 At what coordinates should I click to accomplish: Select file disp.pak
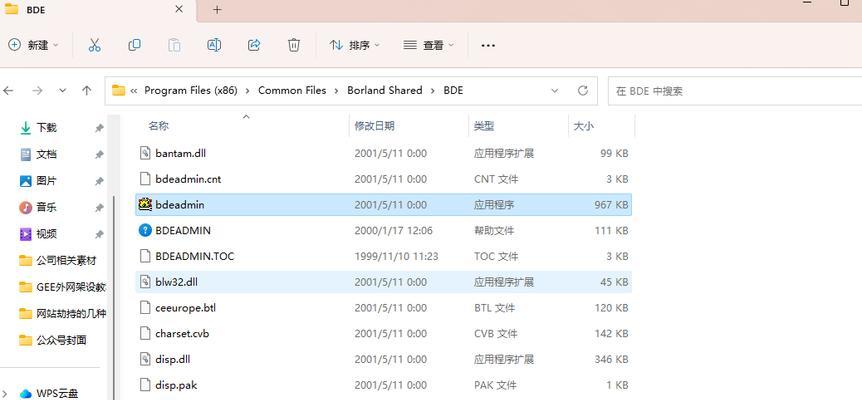(383, 385)
